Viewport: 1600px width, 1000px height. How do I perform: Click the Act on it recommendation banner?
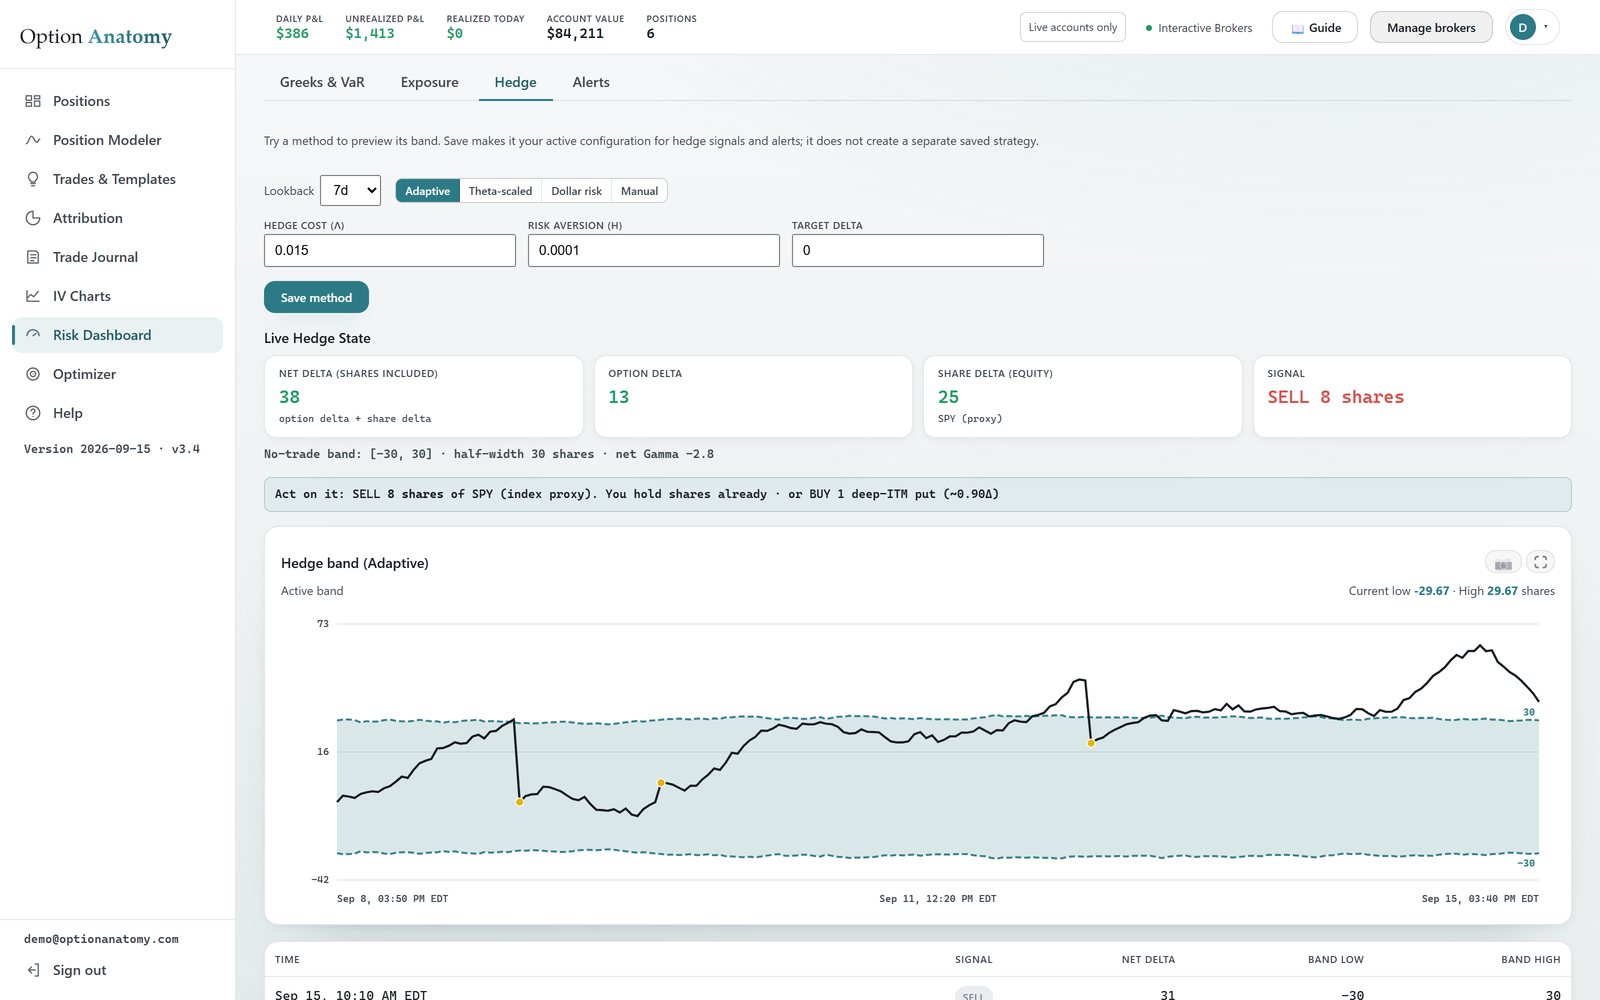pos(917,494)
